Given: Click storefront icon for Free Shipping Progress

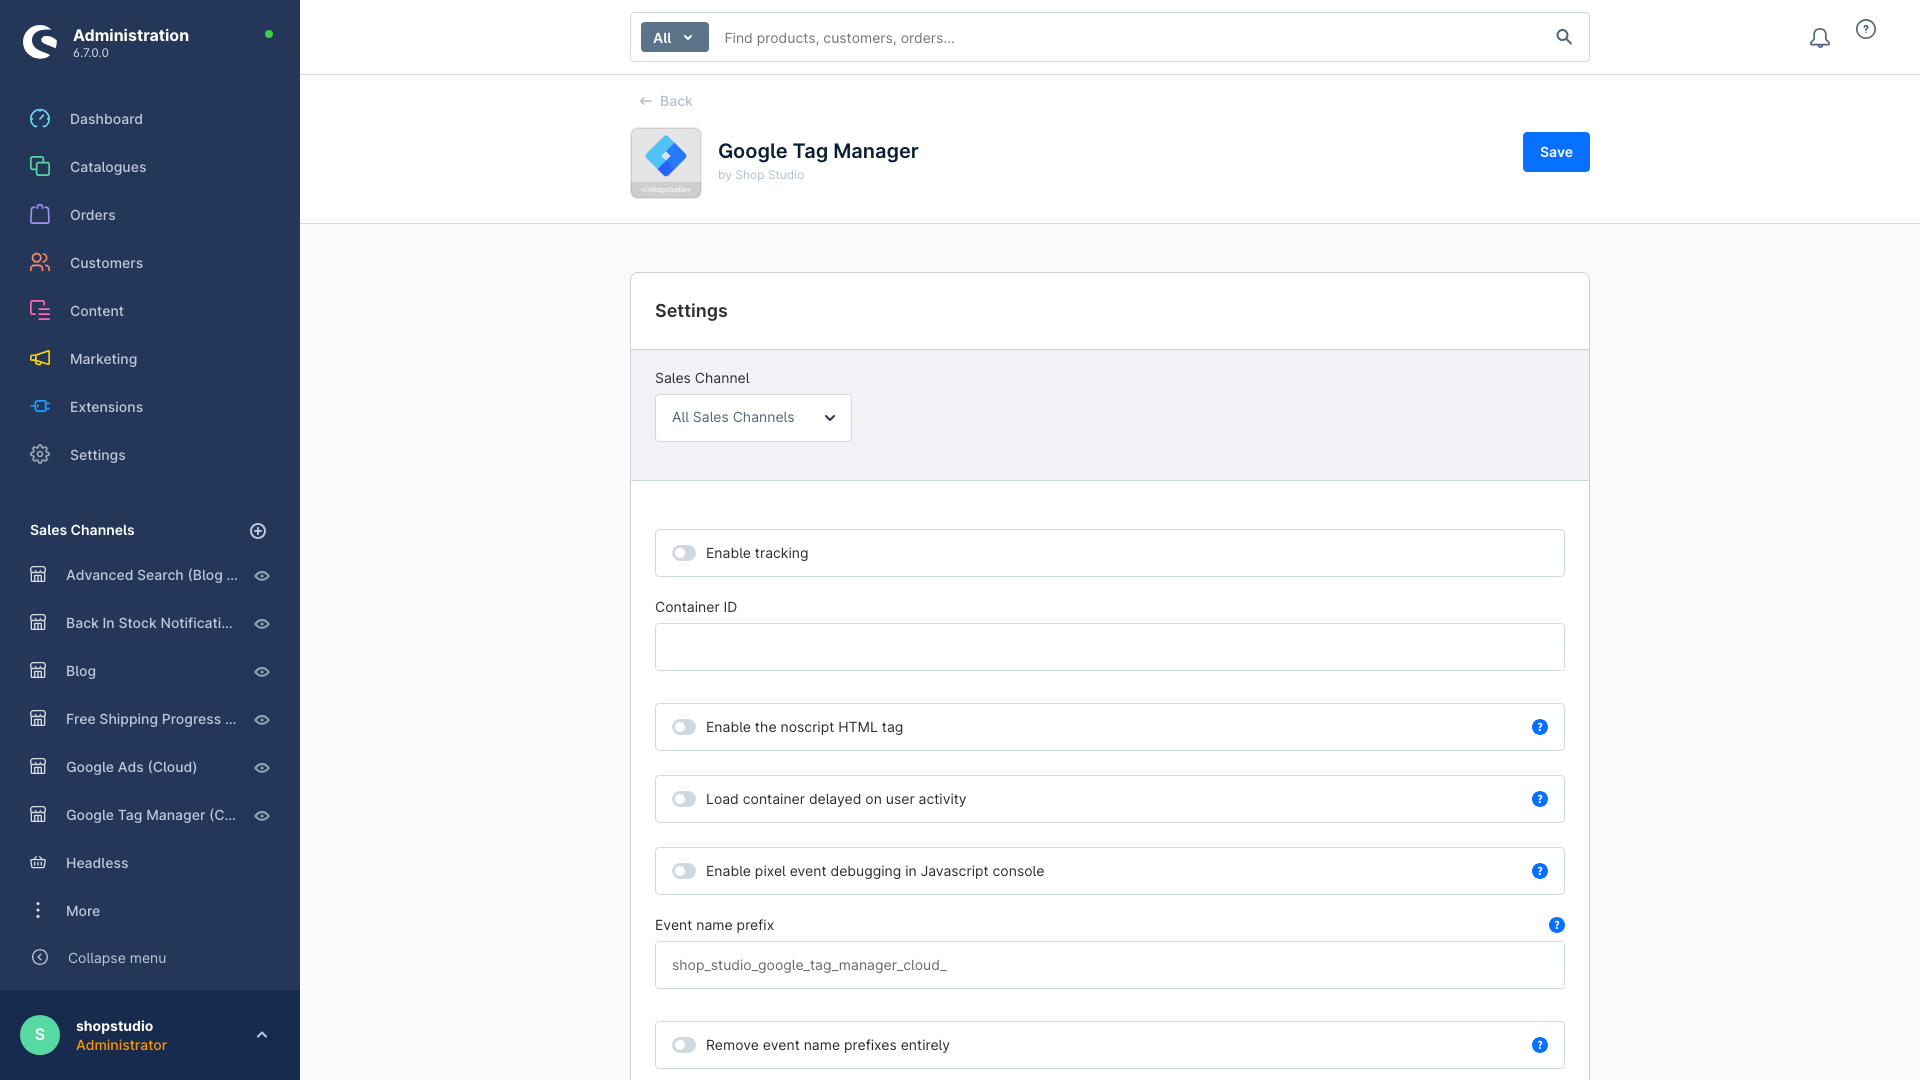Looking at the screenshot, I should pyautogui.click(x=38, y=719).
